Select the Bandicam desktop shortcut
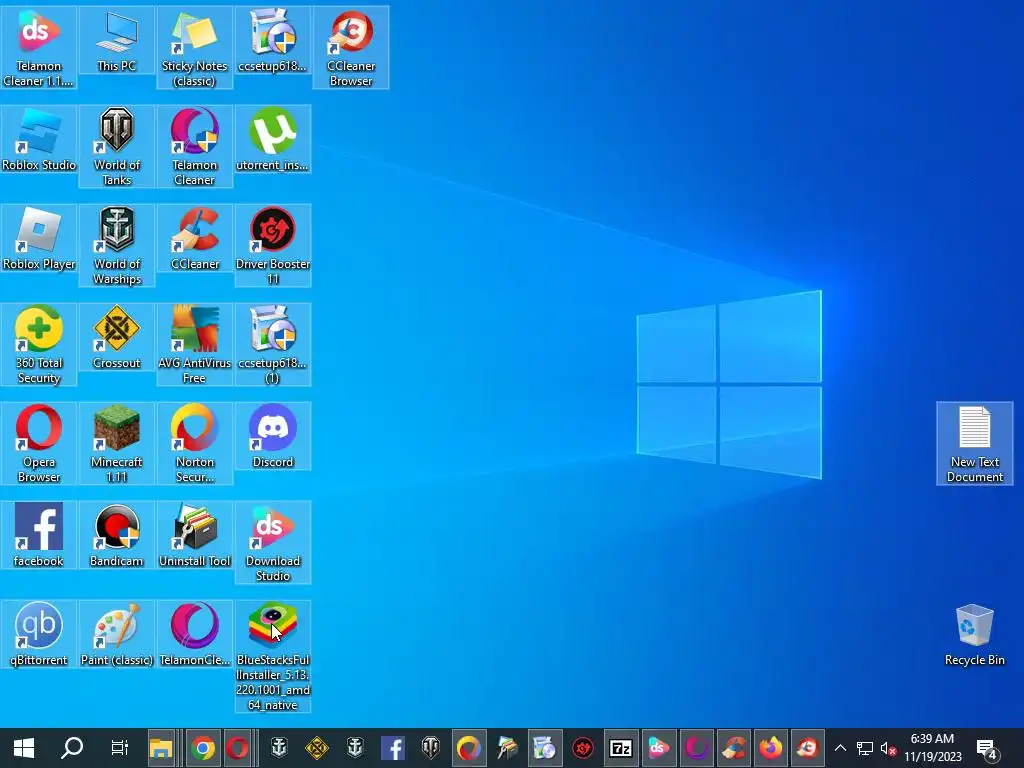Image resolution: width=1024 pixels, height=768 pixels. pos(116,535)
